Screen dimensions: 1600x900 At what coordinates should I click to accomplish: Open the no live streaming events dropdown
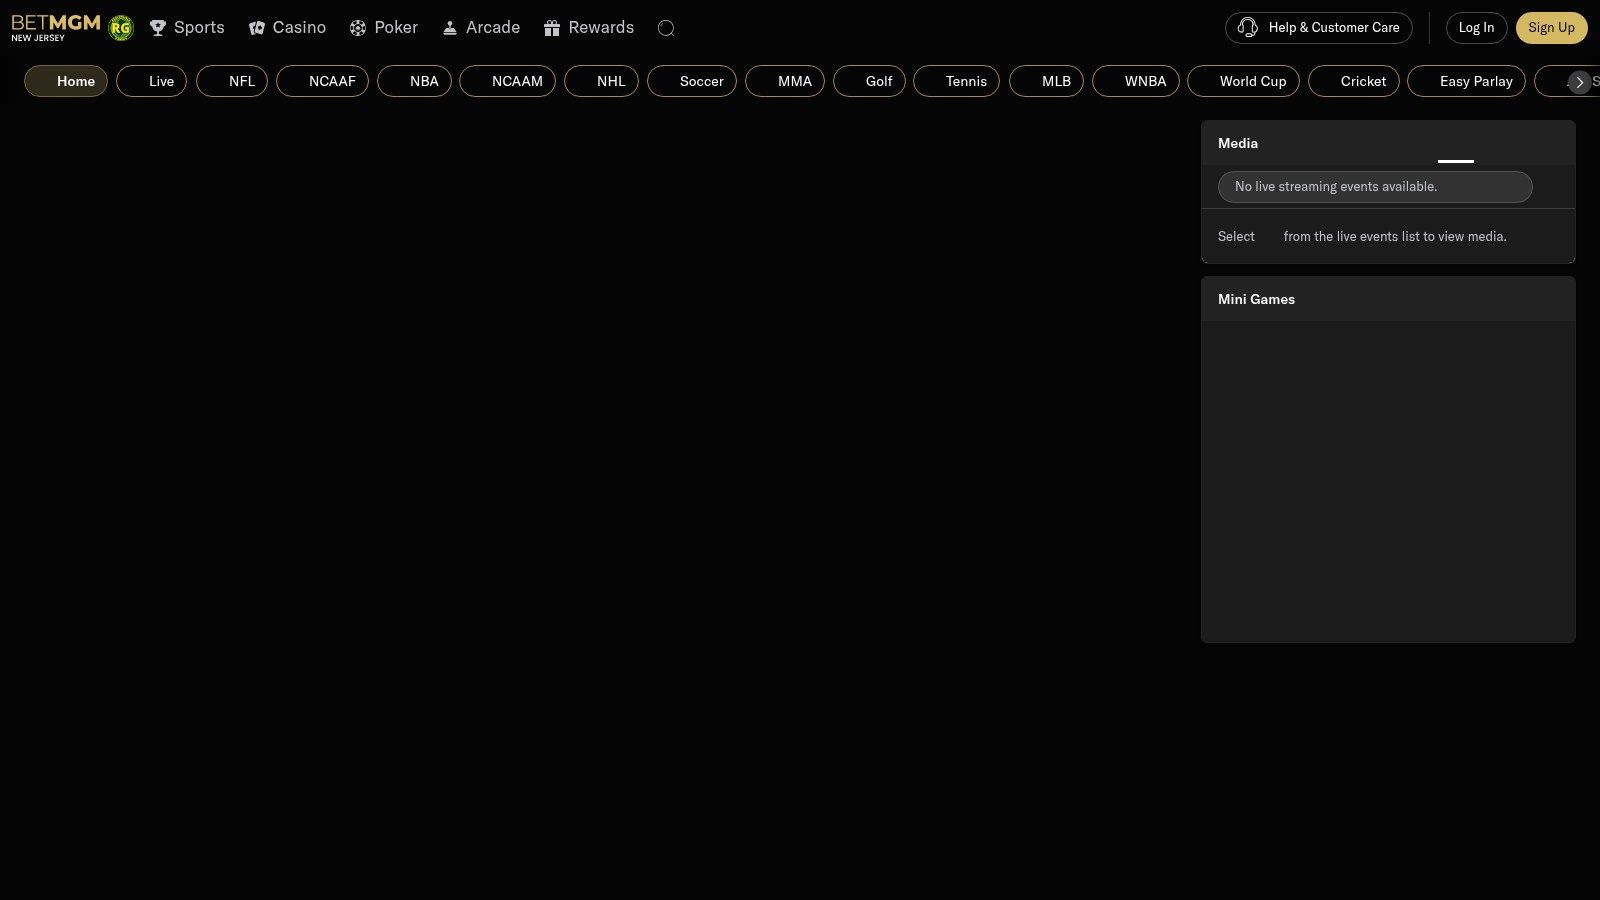1374,187
